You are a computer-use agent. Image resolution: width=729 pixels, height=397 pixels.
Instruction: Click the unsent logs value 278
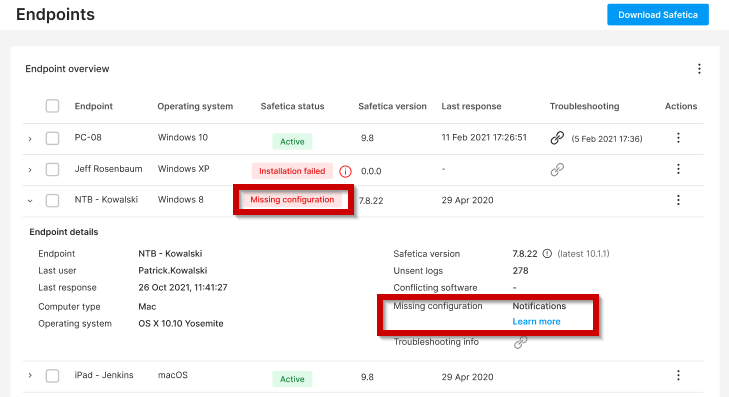point(520,271)
